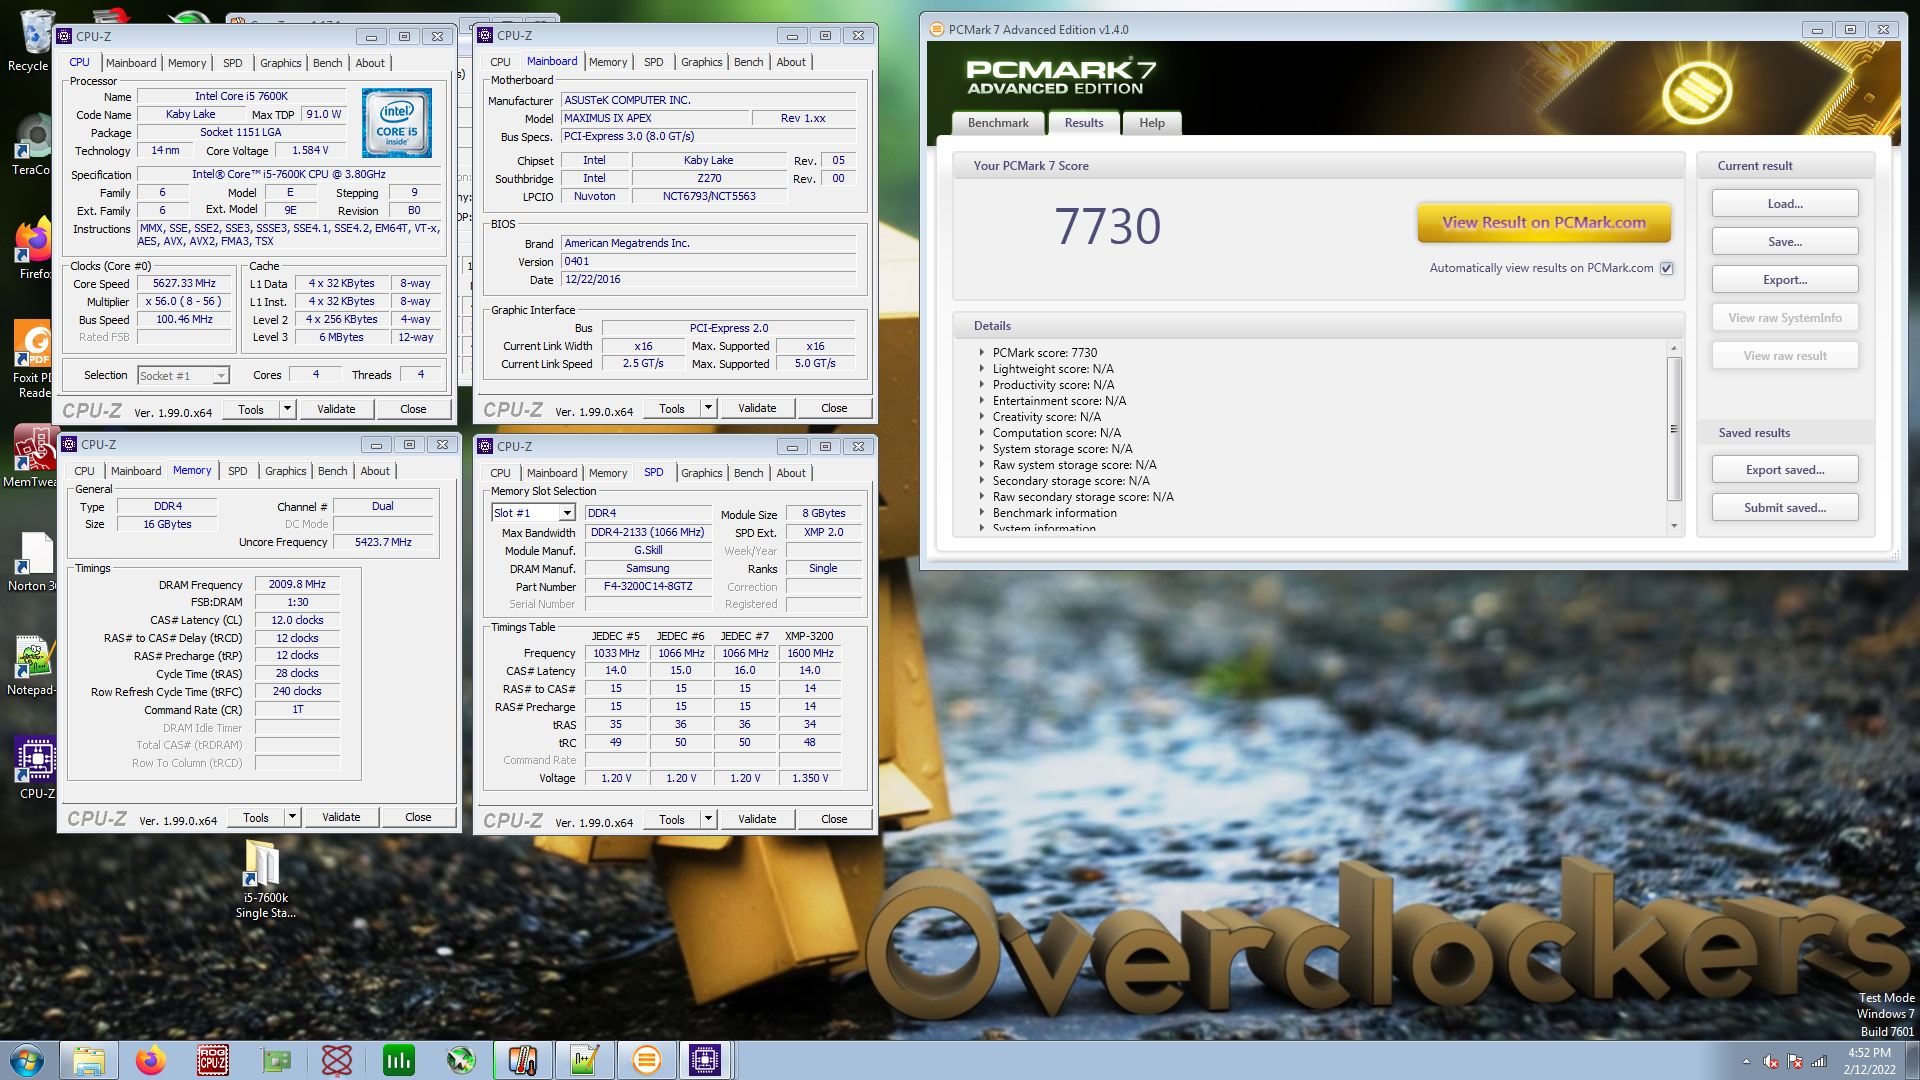Click the Submit saved... button

1785,508
